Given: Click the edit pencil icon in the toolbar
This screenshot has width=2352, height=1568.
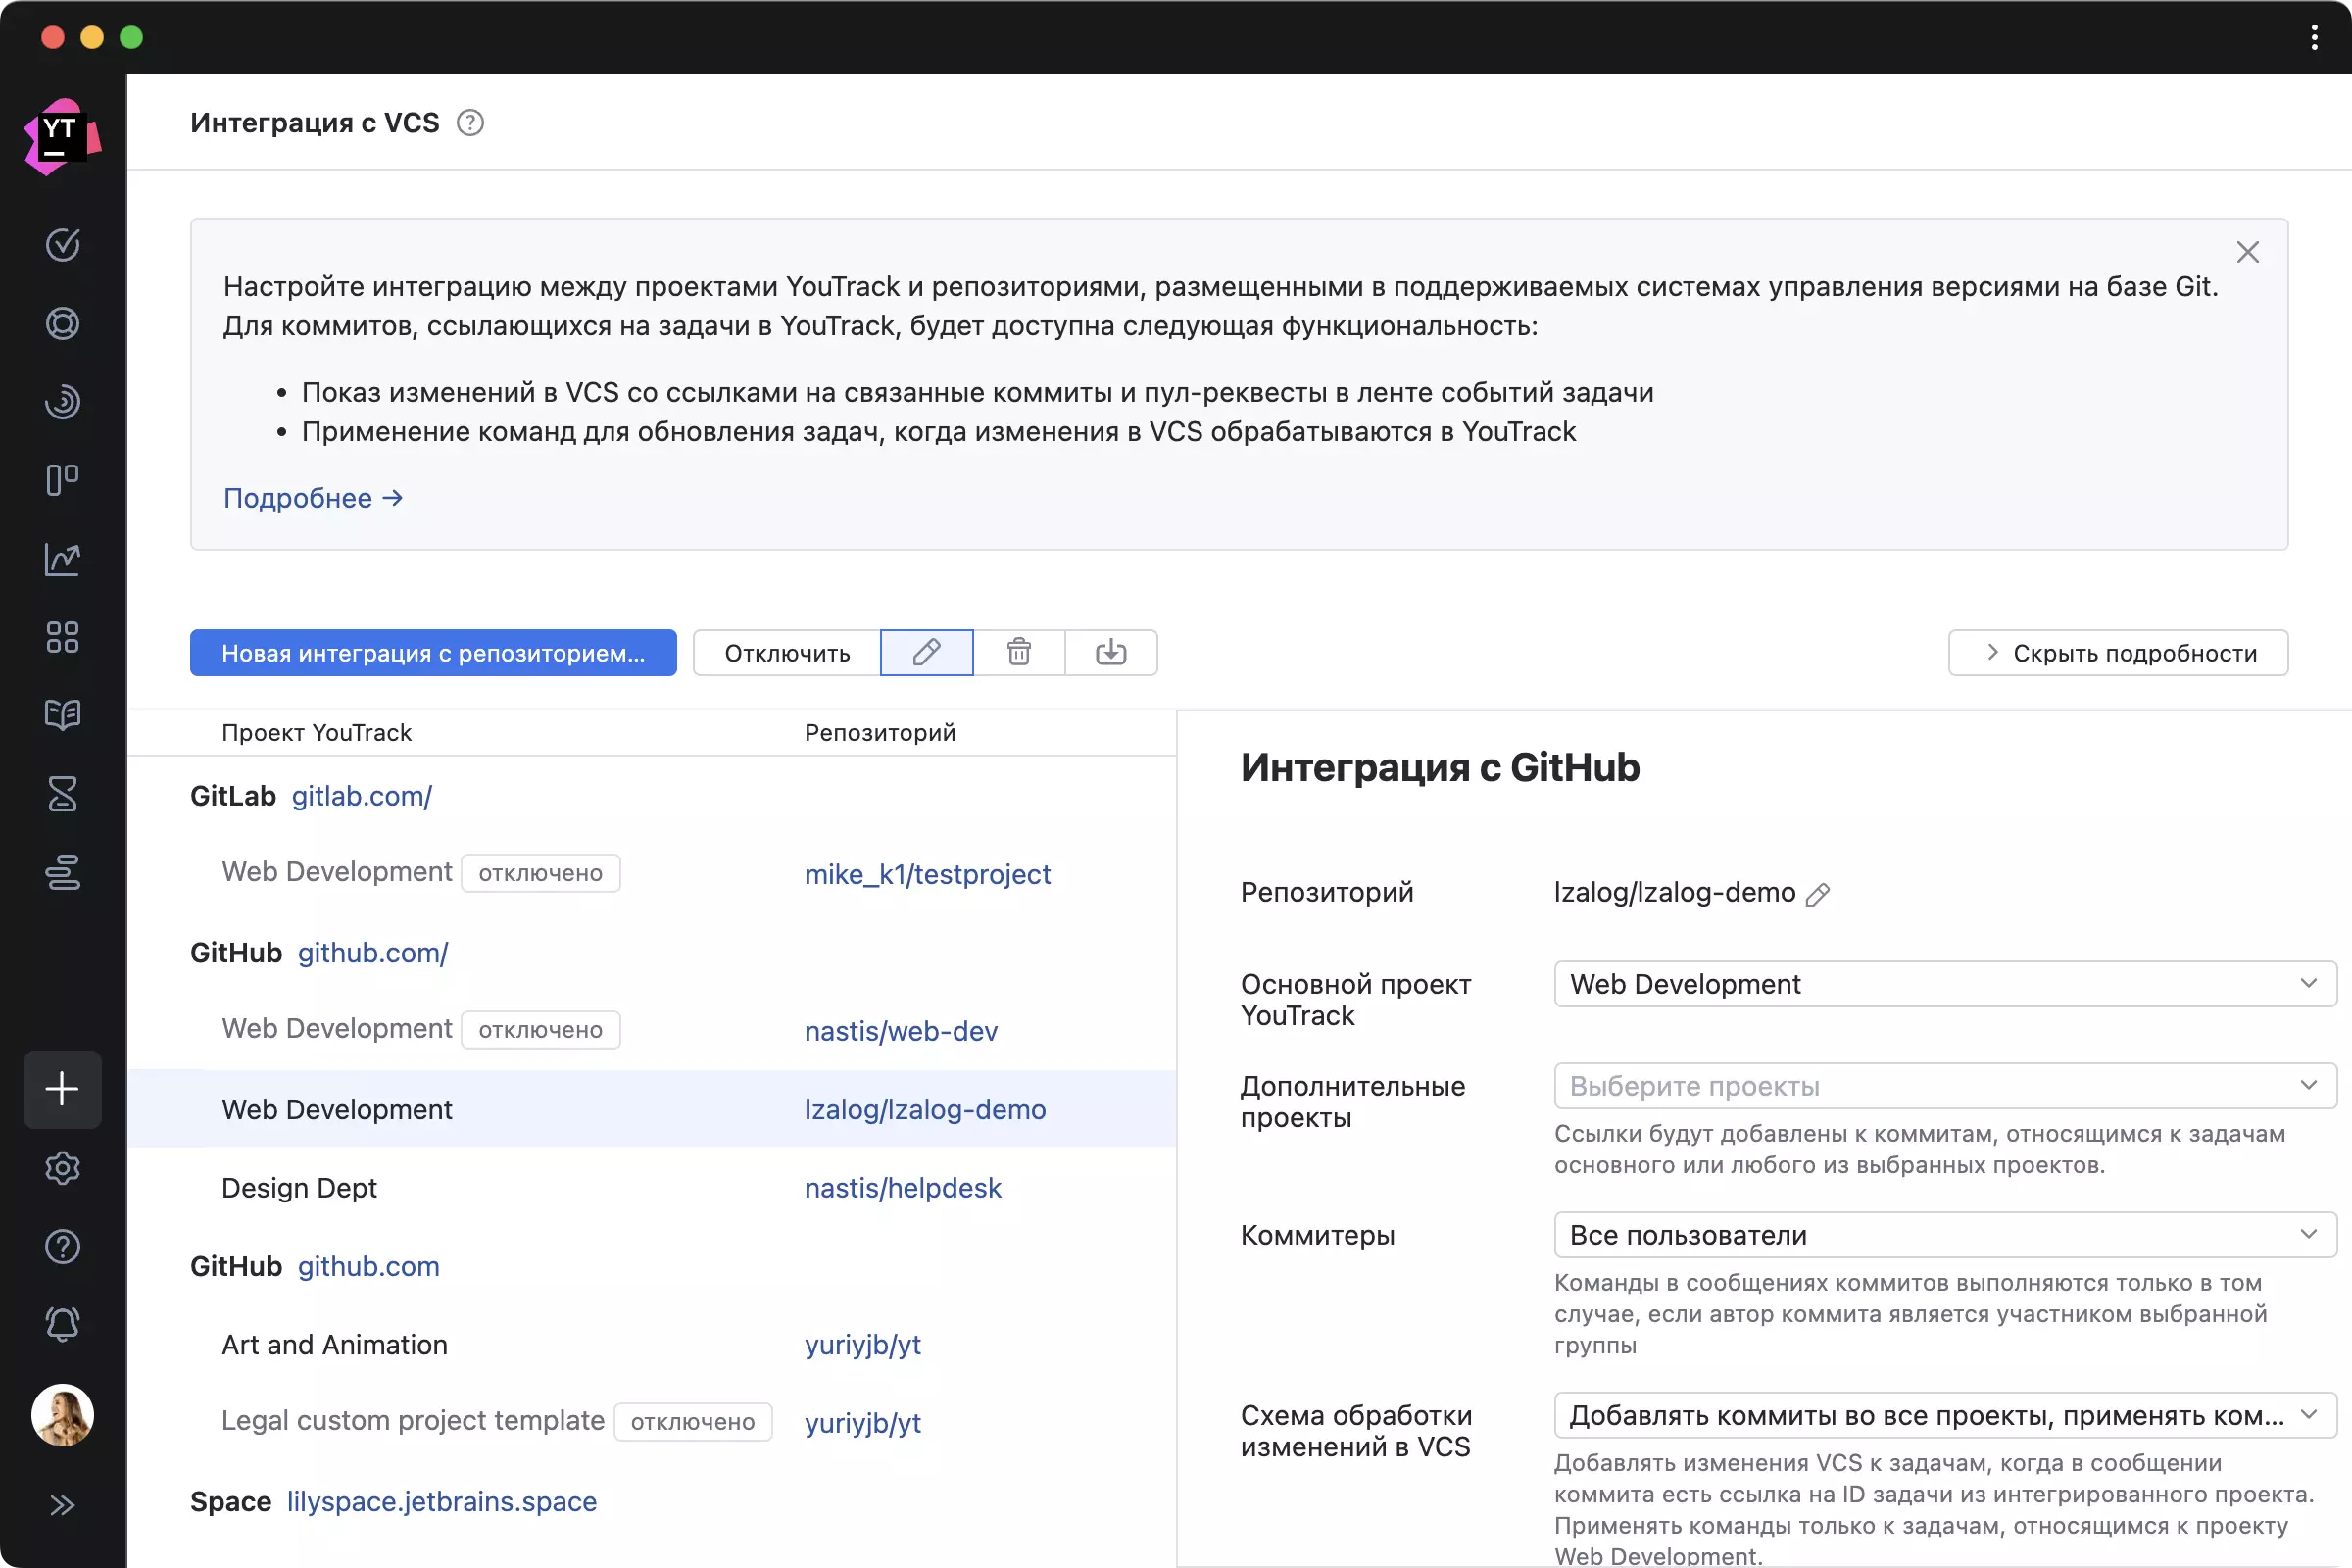Looking at the screenshot, I should coord(925,652).
